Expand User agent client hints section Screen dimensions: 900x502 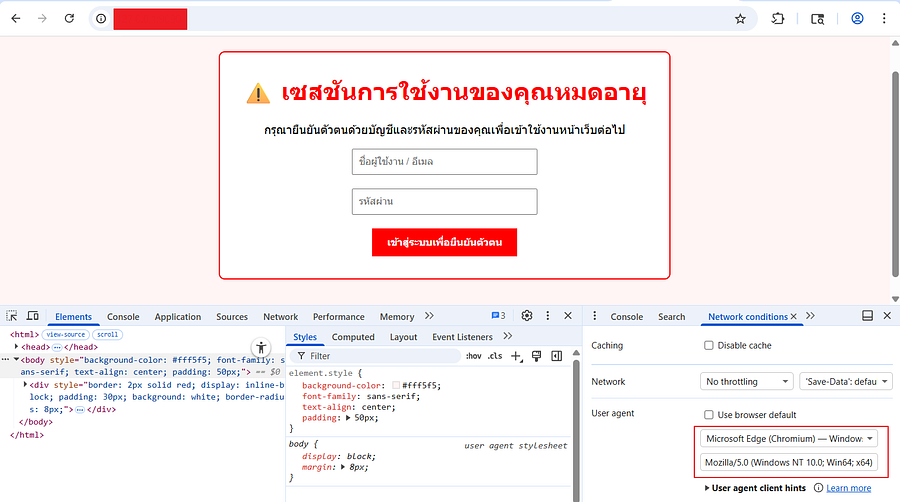[x=707, y=488]
